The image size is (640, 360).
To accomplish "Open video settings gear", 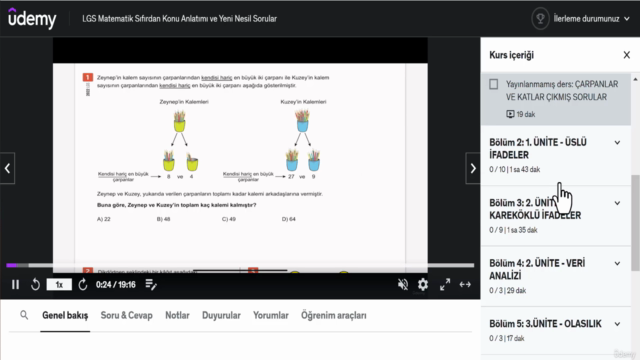I will [x=423, y=284].
